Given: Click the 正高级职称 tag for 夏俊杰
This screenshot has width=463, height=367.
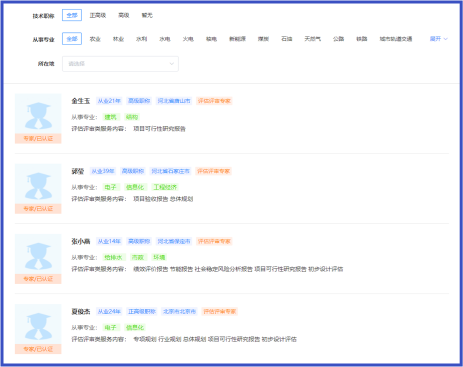Looking at the screenshot, I should coord(142,311).
